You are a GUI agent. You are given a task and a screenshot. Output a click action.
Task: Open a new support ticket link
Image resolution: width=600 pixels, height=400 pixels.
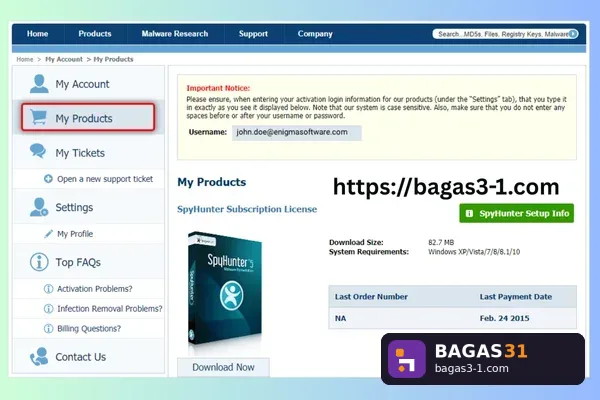coord(105,179)
